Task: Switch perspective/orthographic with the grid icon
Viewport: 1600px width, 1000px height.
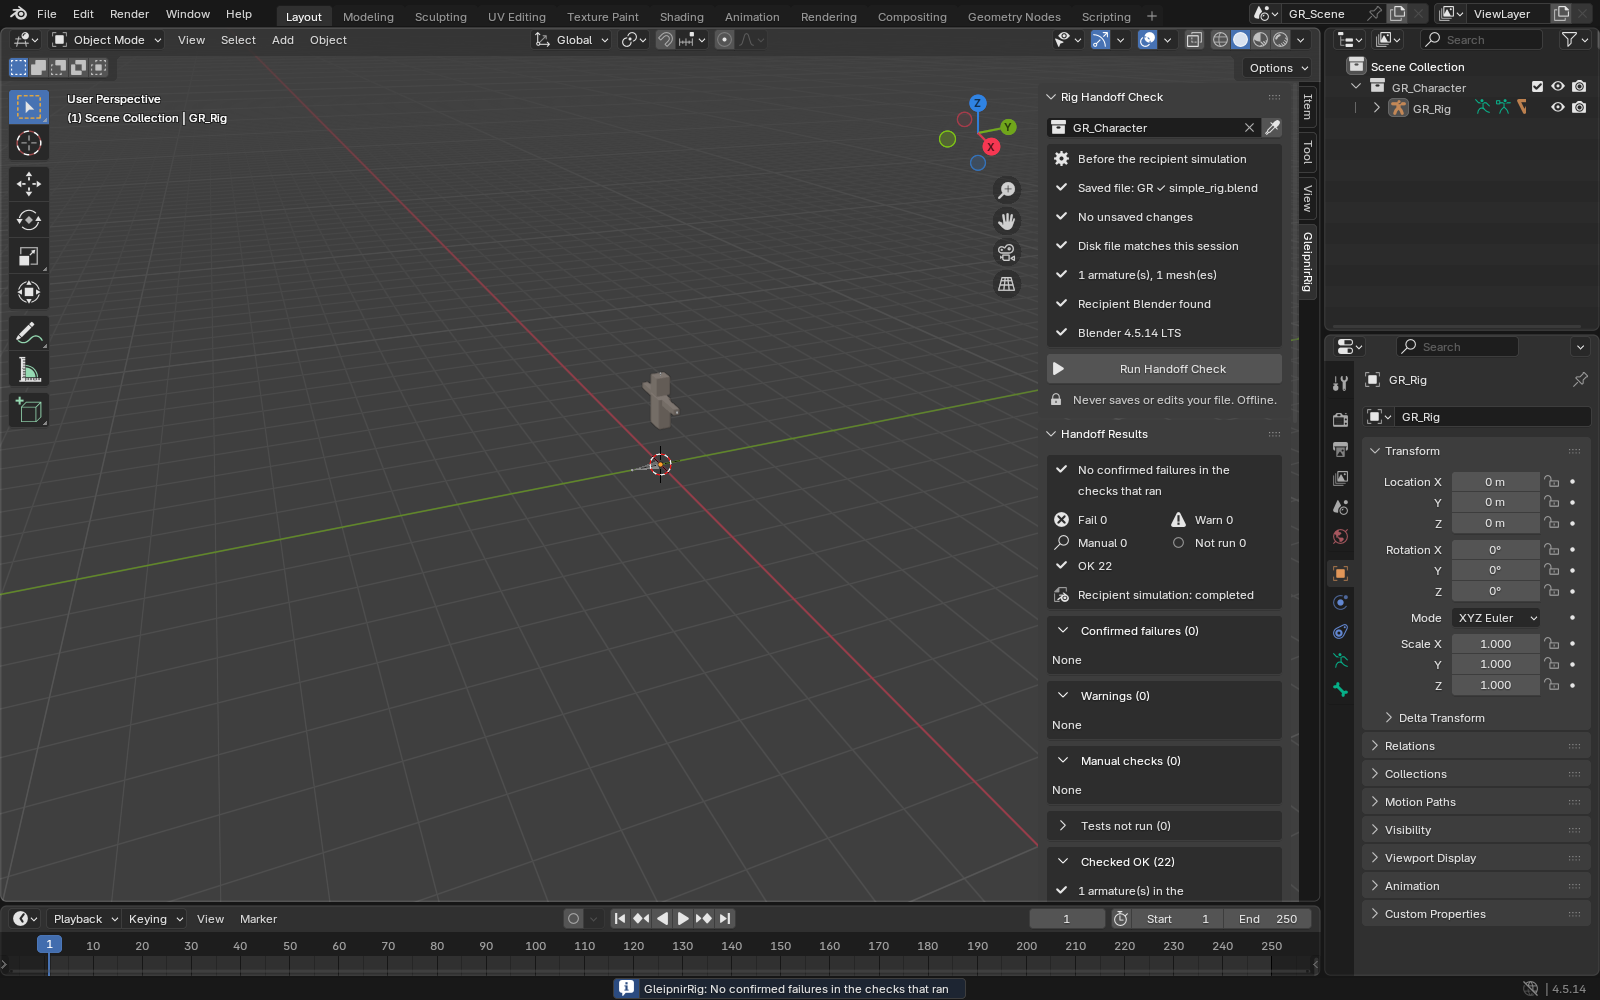Action: (x=1007, y=284)
